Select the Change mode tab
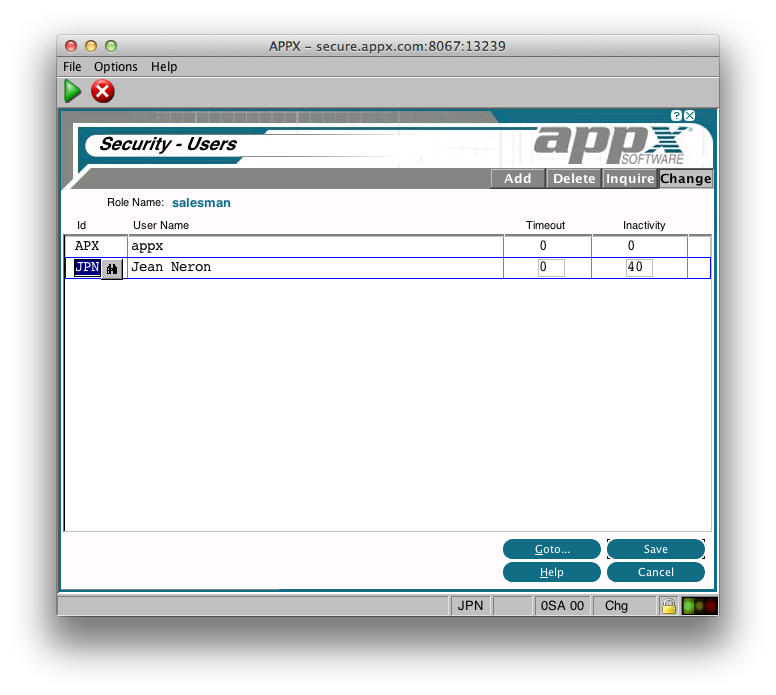 686,179
